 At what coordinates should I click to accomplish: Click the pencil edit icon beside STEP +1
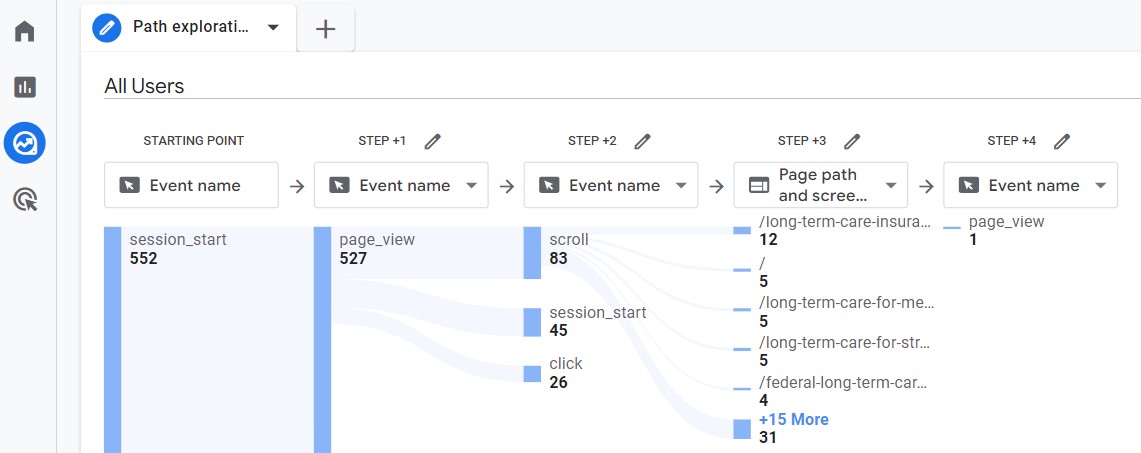[x=432, y=141]
